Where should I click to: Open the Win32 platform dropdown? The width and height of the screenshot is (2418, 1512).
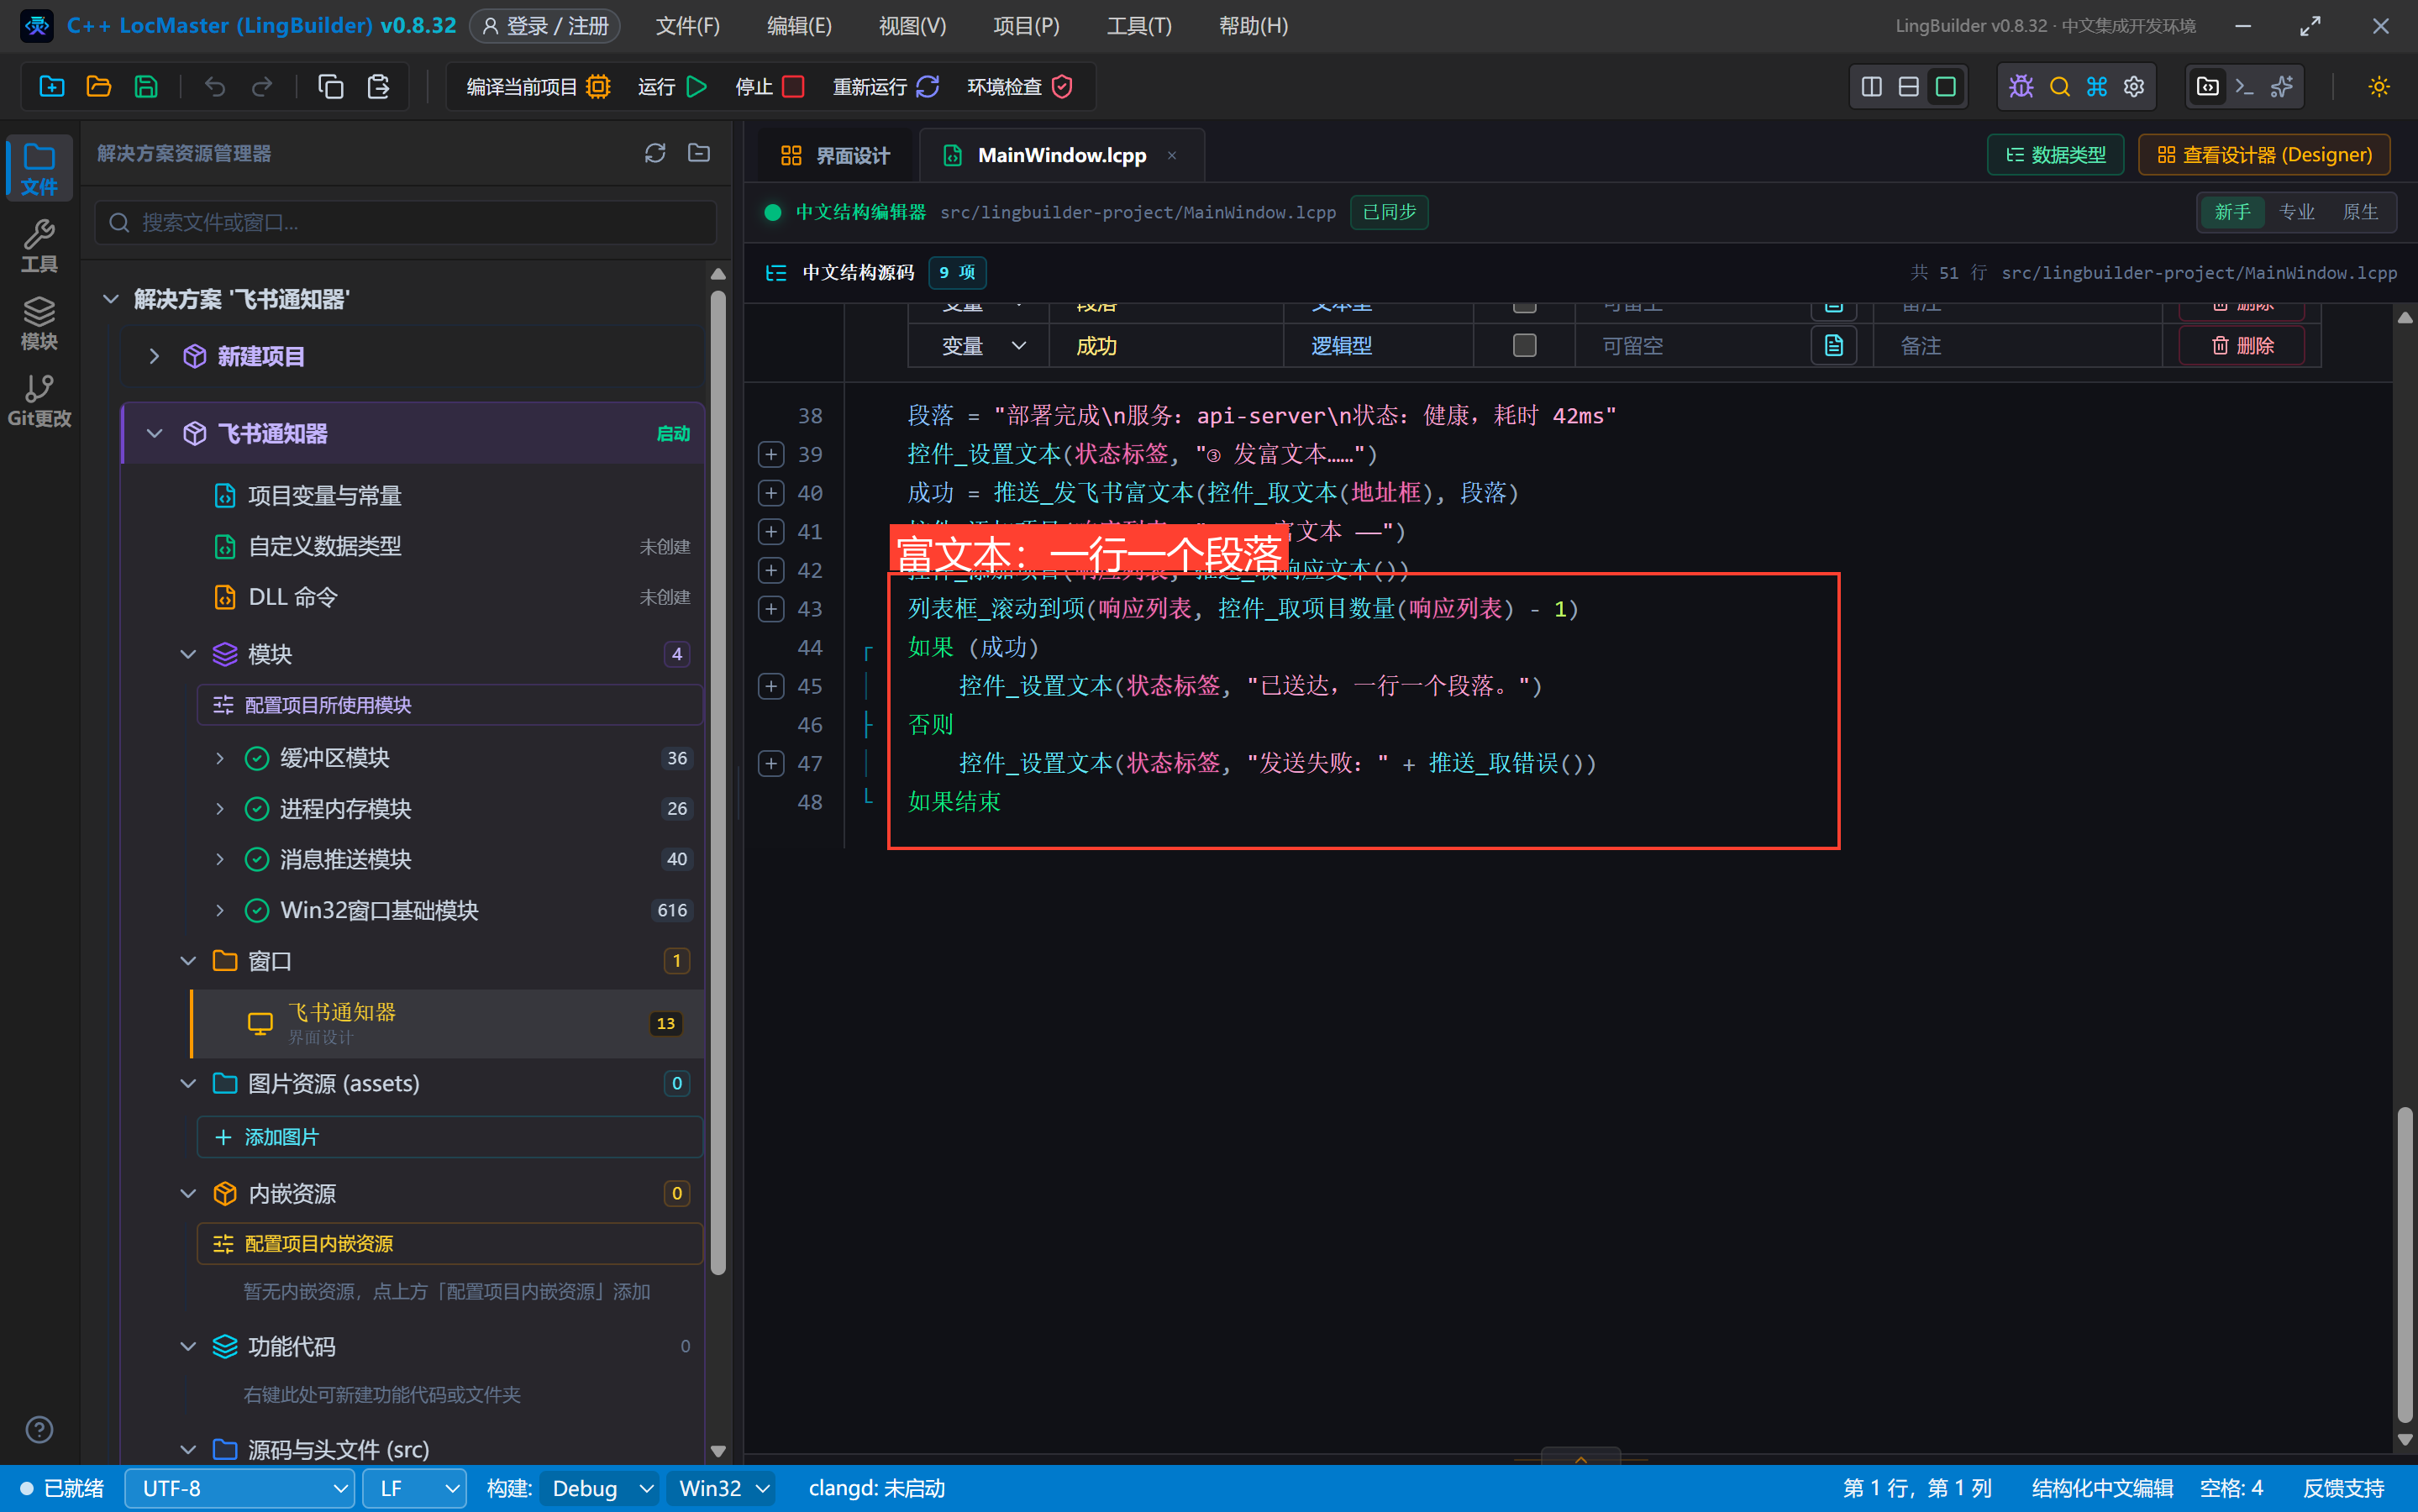point(722,1489)
